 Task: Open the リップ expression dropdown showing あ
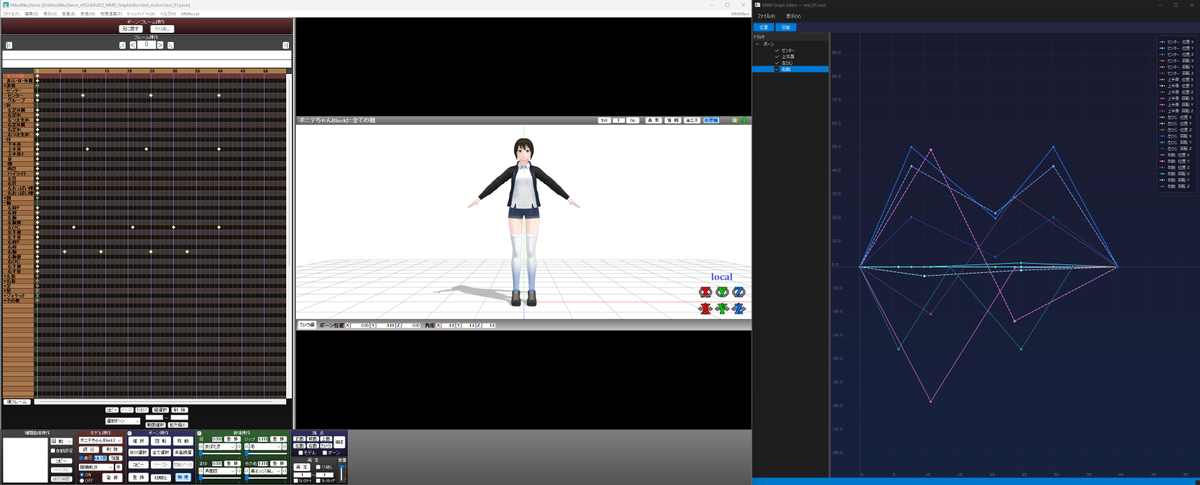[x=265, y=446]
